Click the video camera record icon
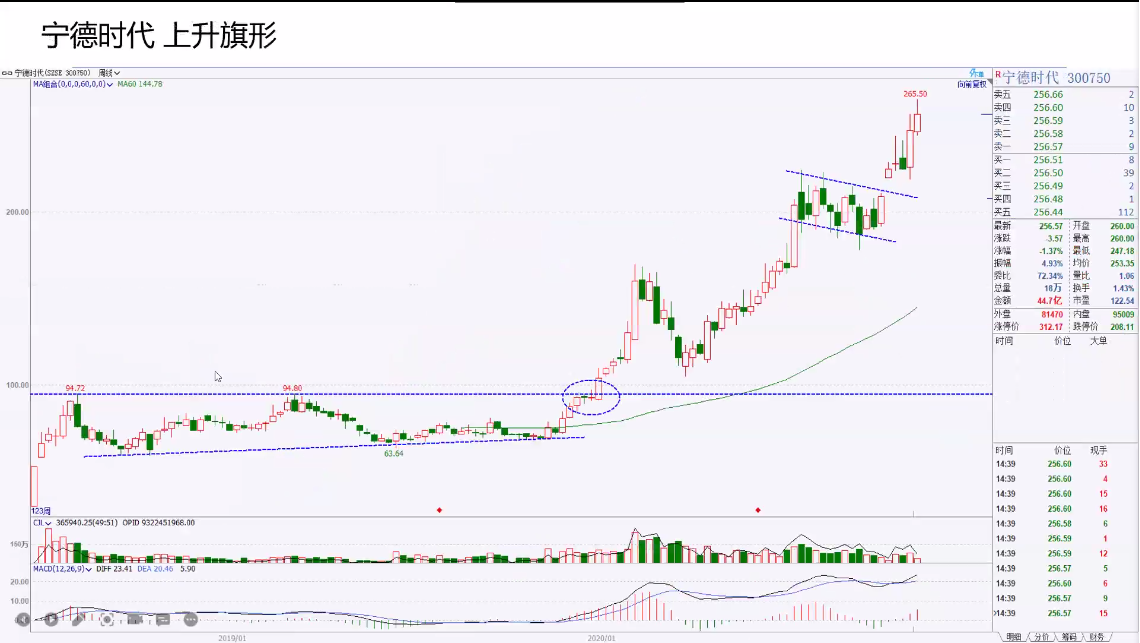This screenshot has height=643, width=1140. click(x=135, y=620)
